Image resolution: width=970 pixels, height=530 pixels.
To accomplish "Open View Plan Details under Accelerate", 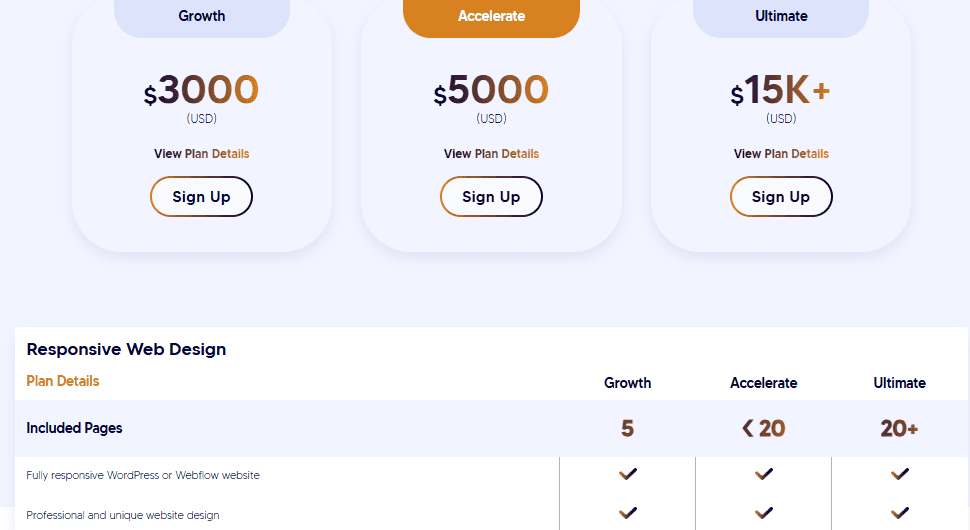I will click(x=491, y=154).
